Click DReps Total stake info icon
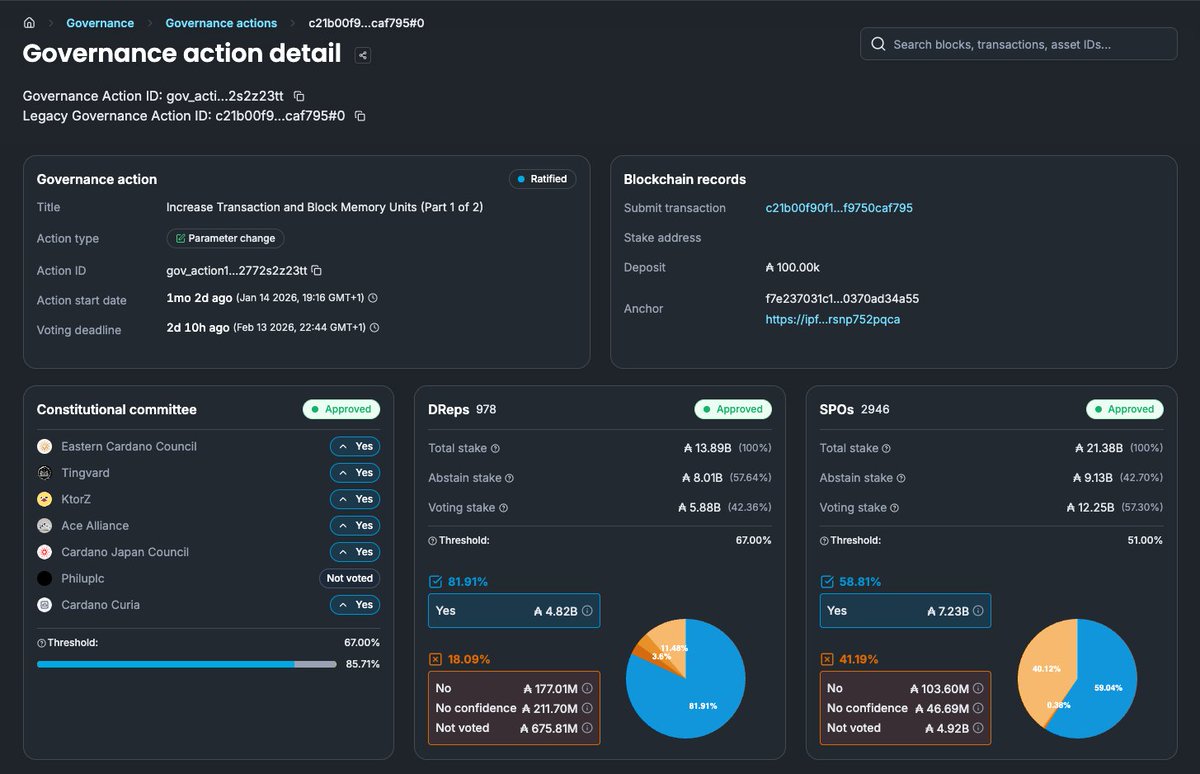This screenshot has height=774, width=1200. click(495, 449)
